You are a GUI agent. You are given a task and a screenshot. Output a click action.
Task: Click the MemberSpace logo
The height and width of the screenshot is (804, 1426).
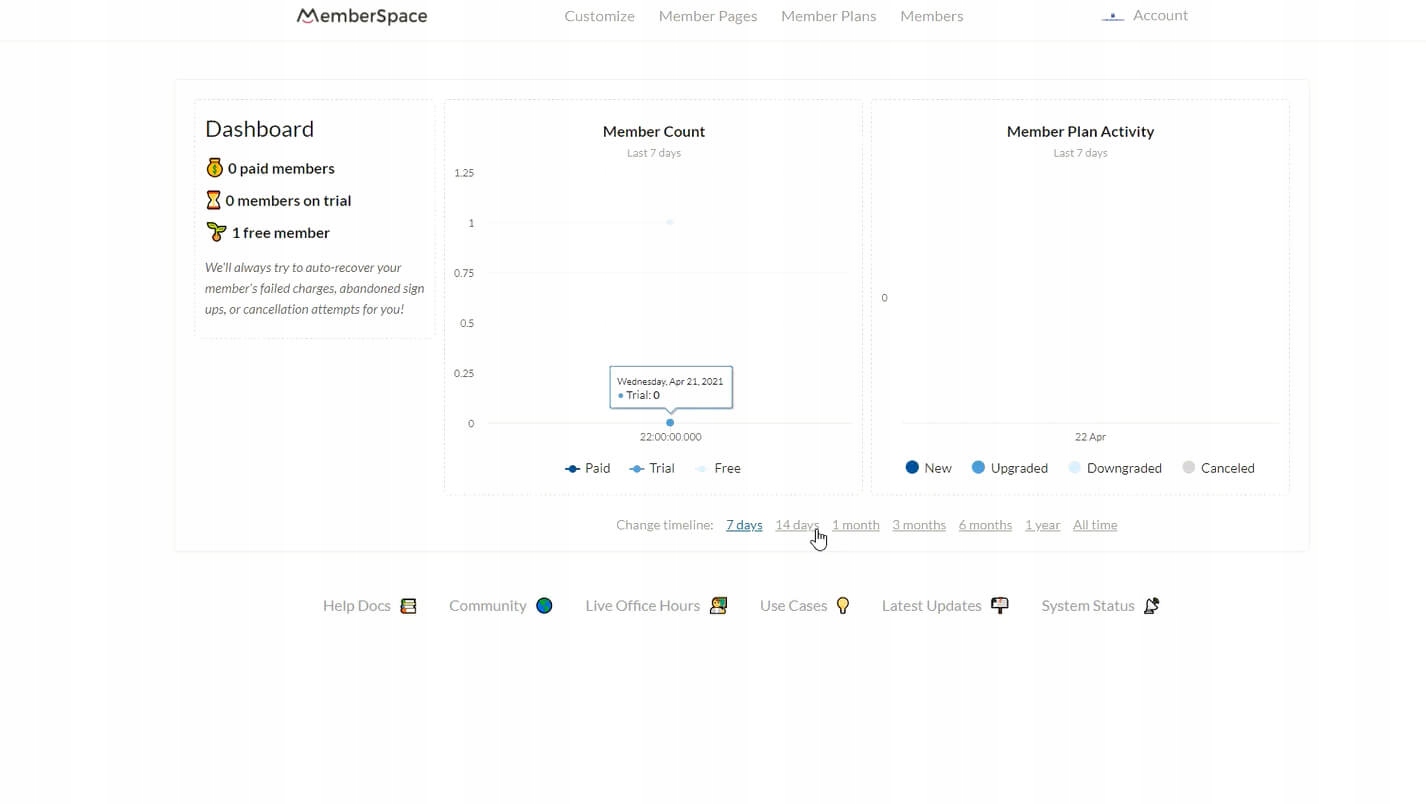pyautogui.click(x=362, y=16)
